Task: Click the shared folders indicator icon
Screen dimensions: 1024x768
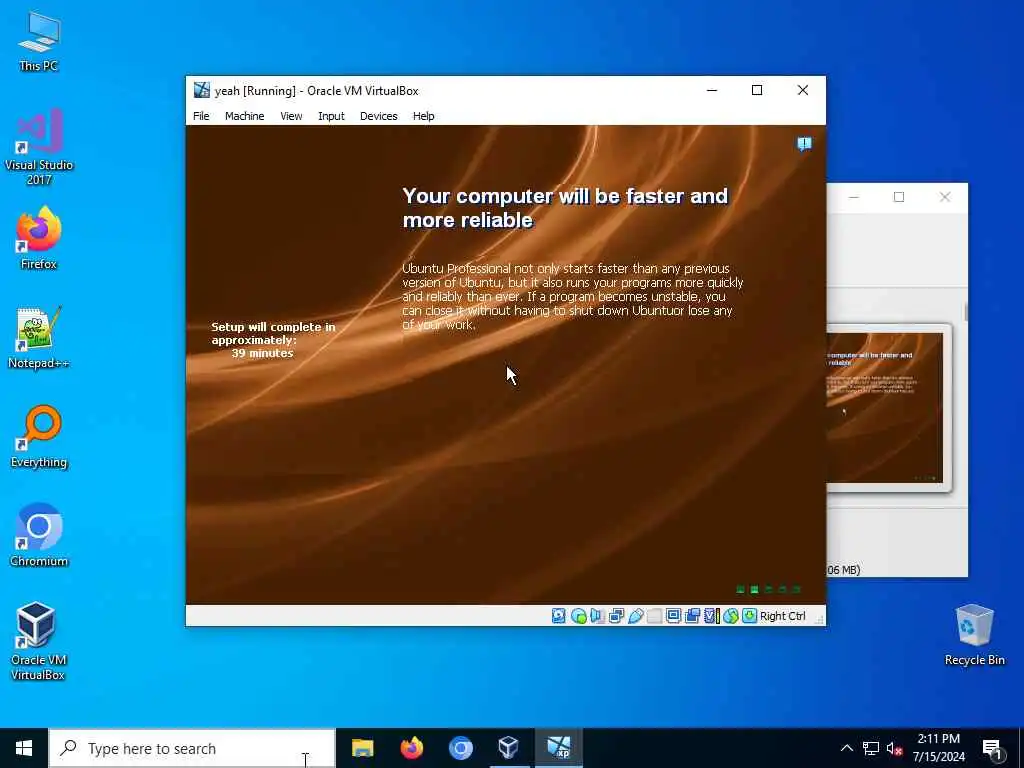Action: click(x=654, y=616)
